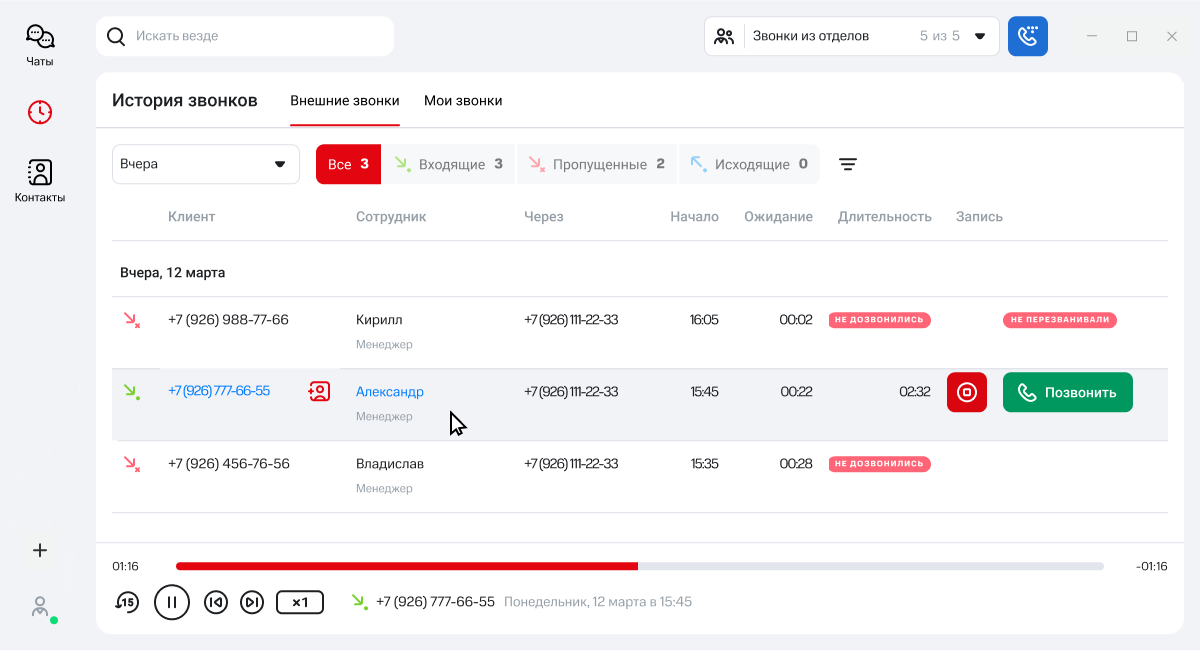Open the Chats section in sidebar

click(40, 45)
